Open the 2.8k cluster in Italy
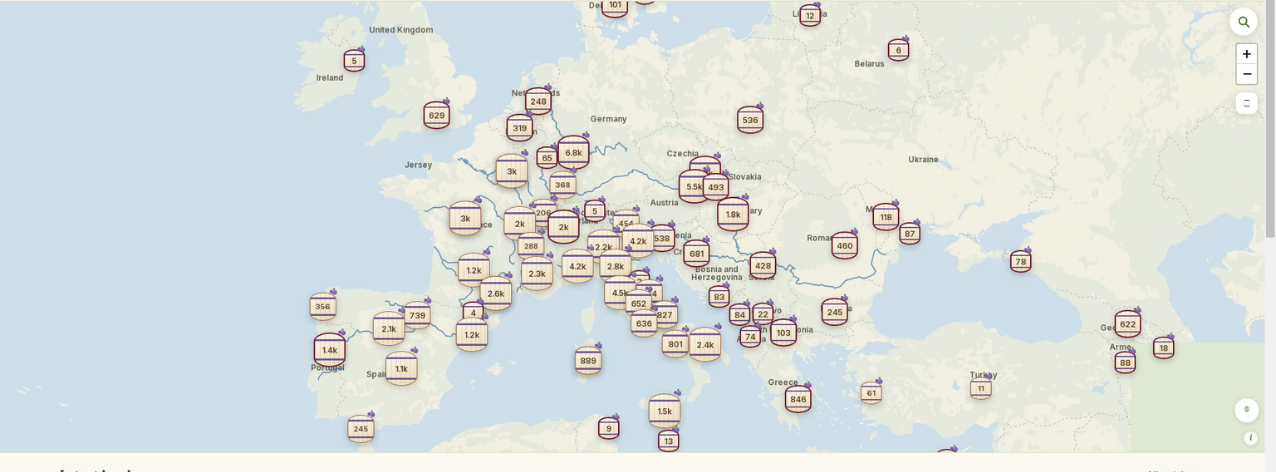Viewport: 1276px width, 472px height. pyautogui.click(x=615, y=266)
